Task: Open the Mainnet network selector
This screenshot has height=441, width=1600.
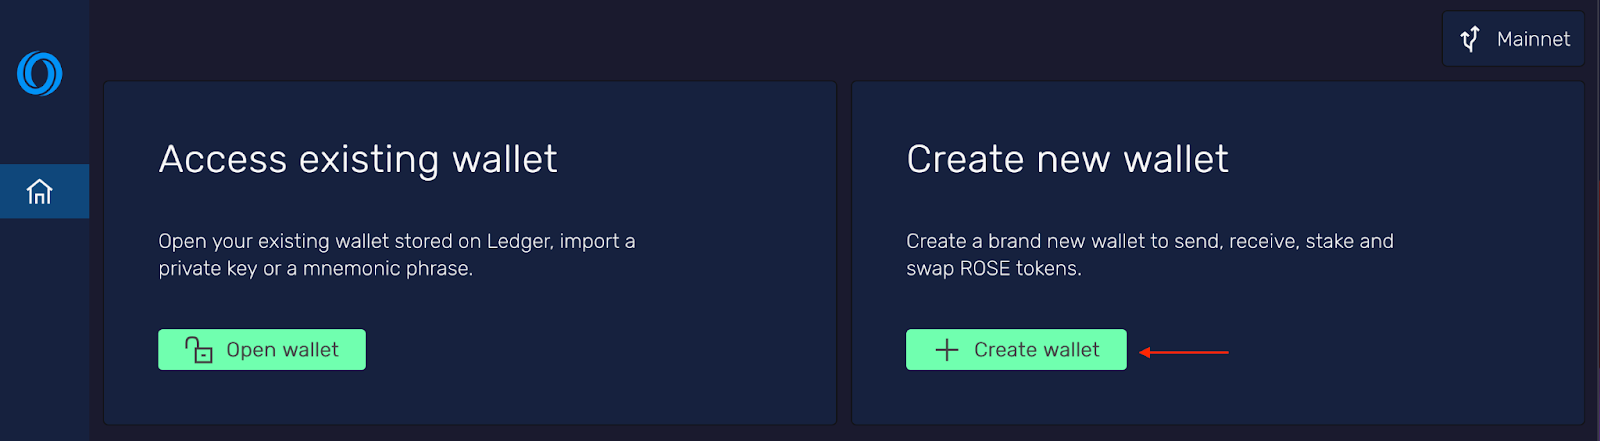Action: pyautogui.click(x=1513, y=39)
